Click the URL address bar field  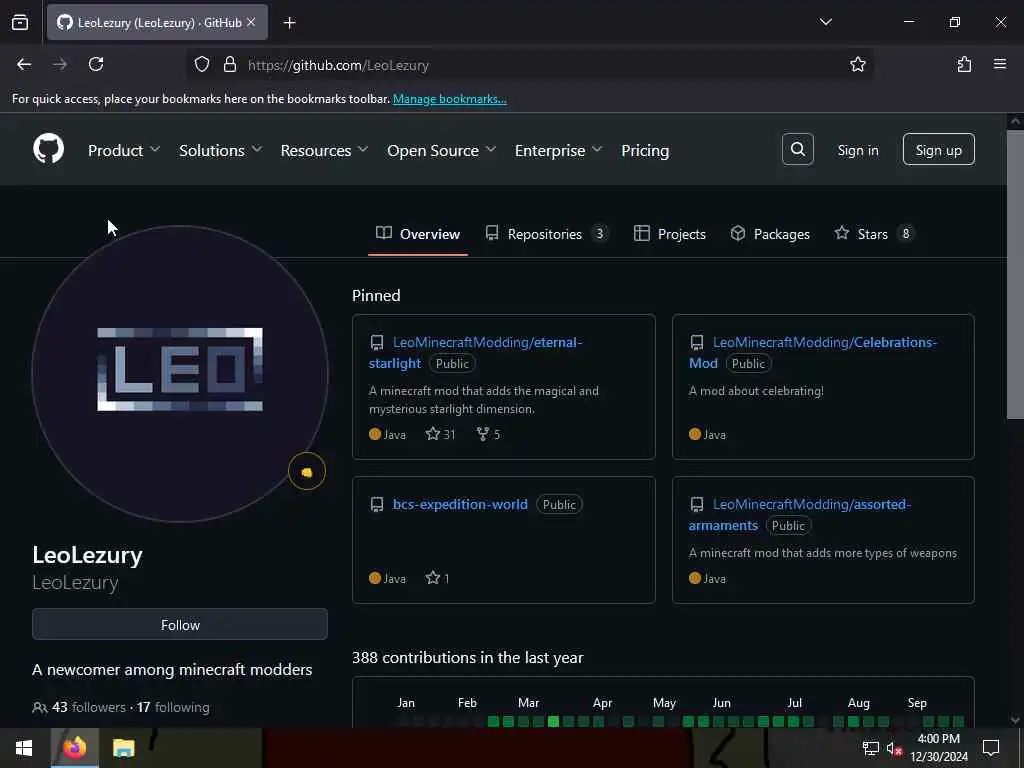[529, 65]
